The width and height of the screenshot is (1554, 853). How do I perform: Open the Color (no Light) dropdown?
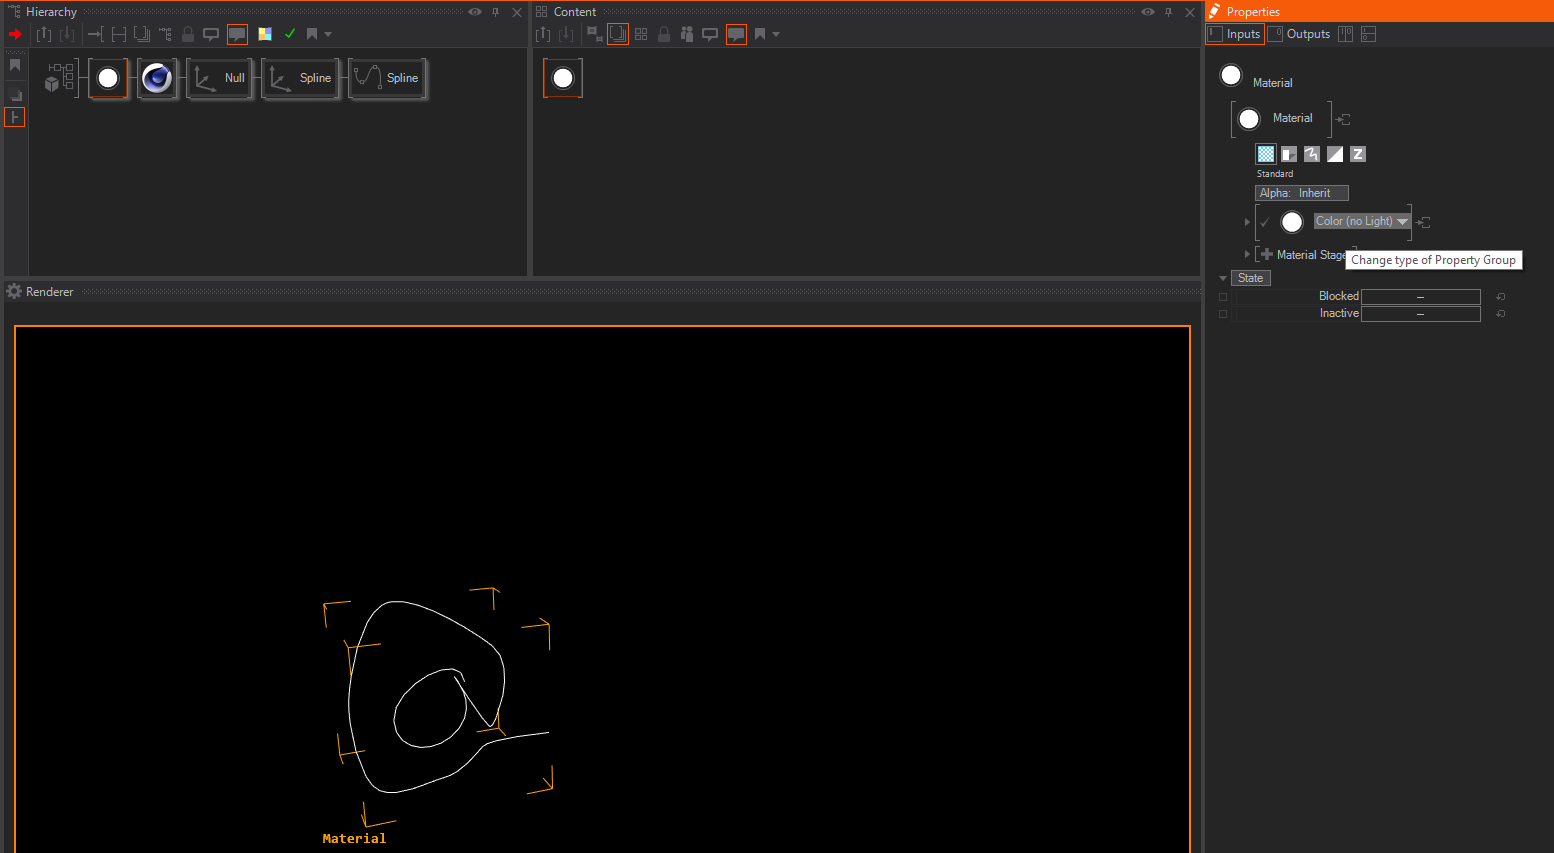coord(1402,222)
